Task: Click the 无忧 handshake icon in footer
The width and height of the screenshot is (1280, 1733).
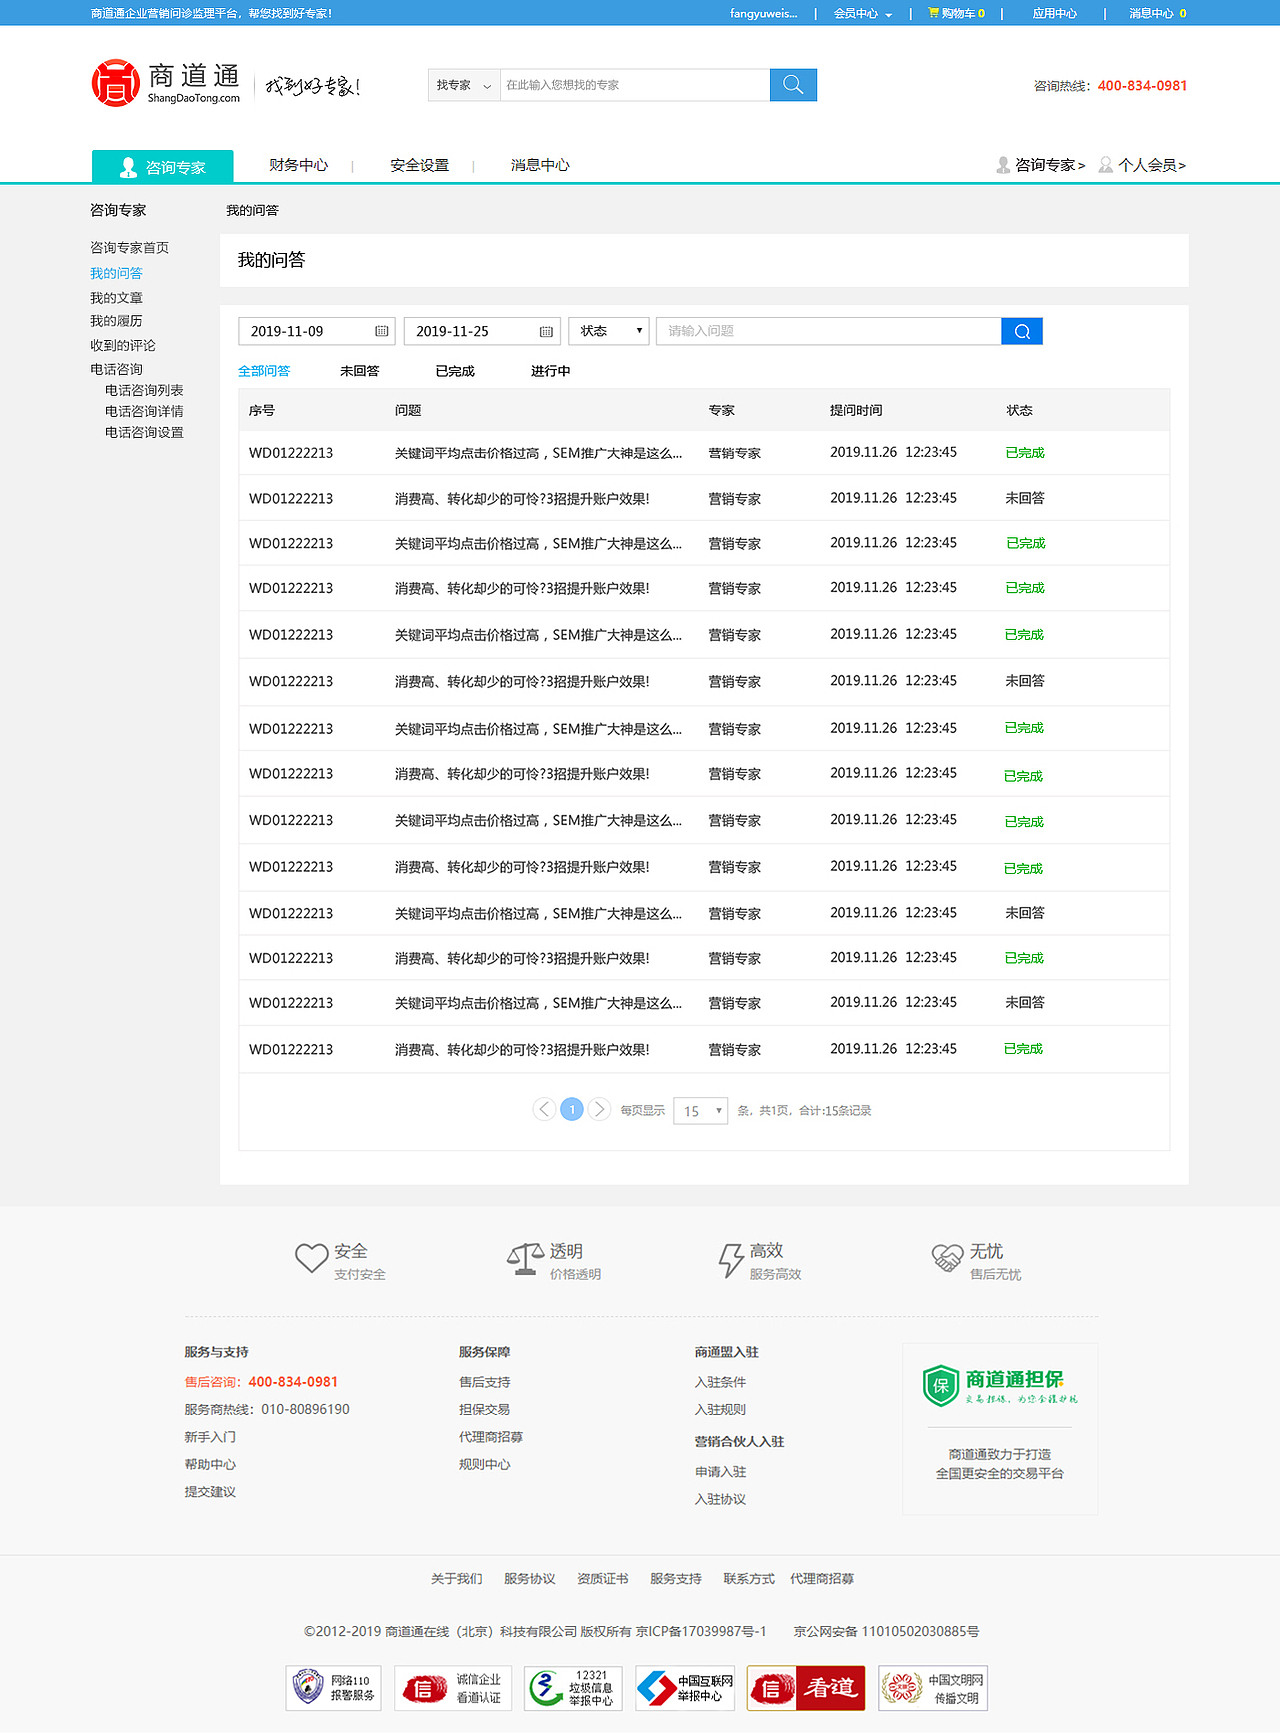Action: tap(947, 1258)
